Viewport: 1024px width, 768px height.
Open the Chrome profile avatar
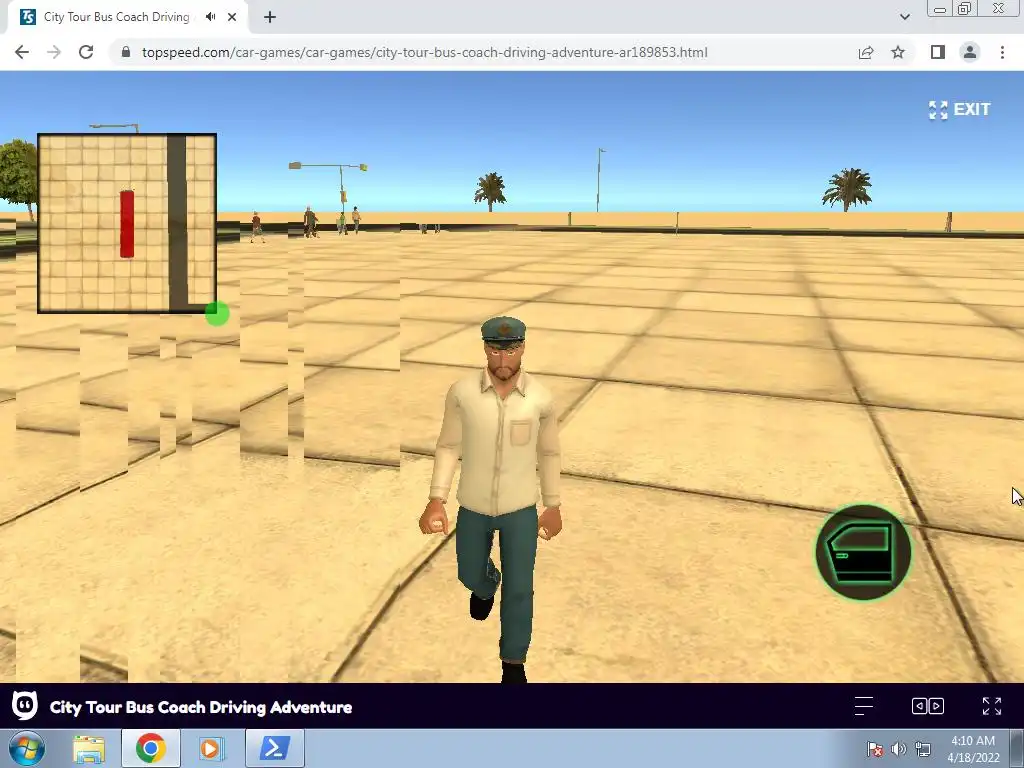[x=970, y=52]
